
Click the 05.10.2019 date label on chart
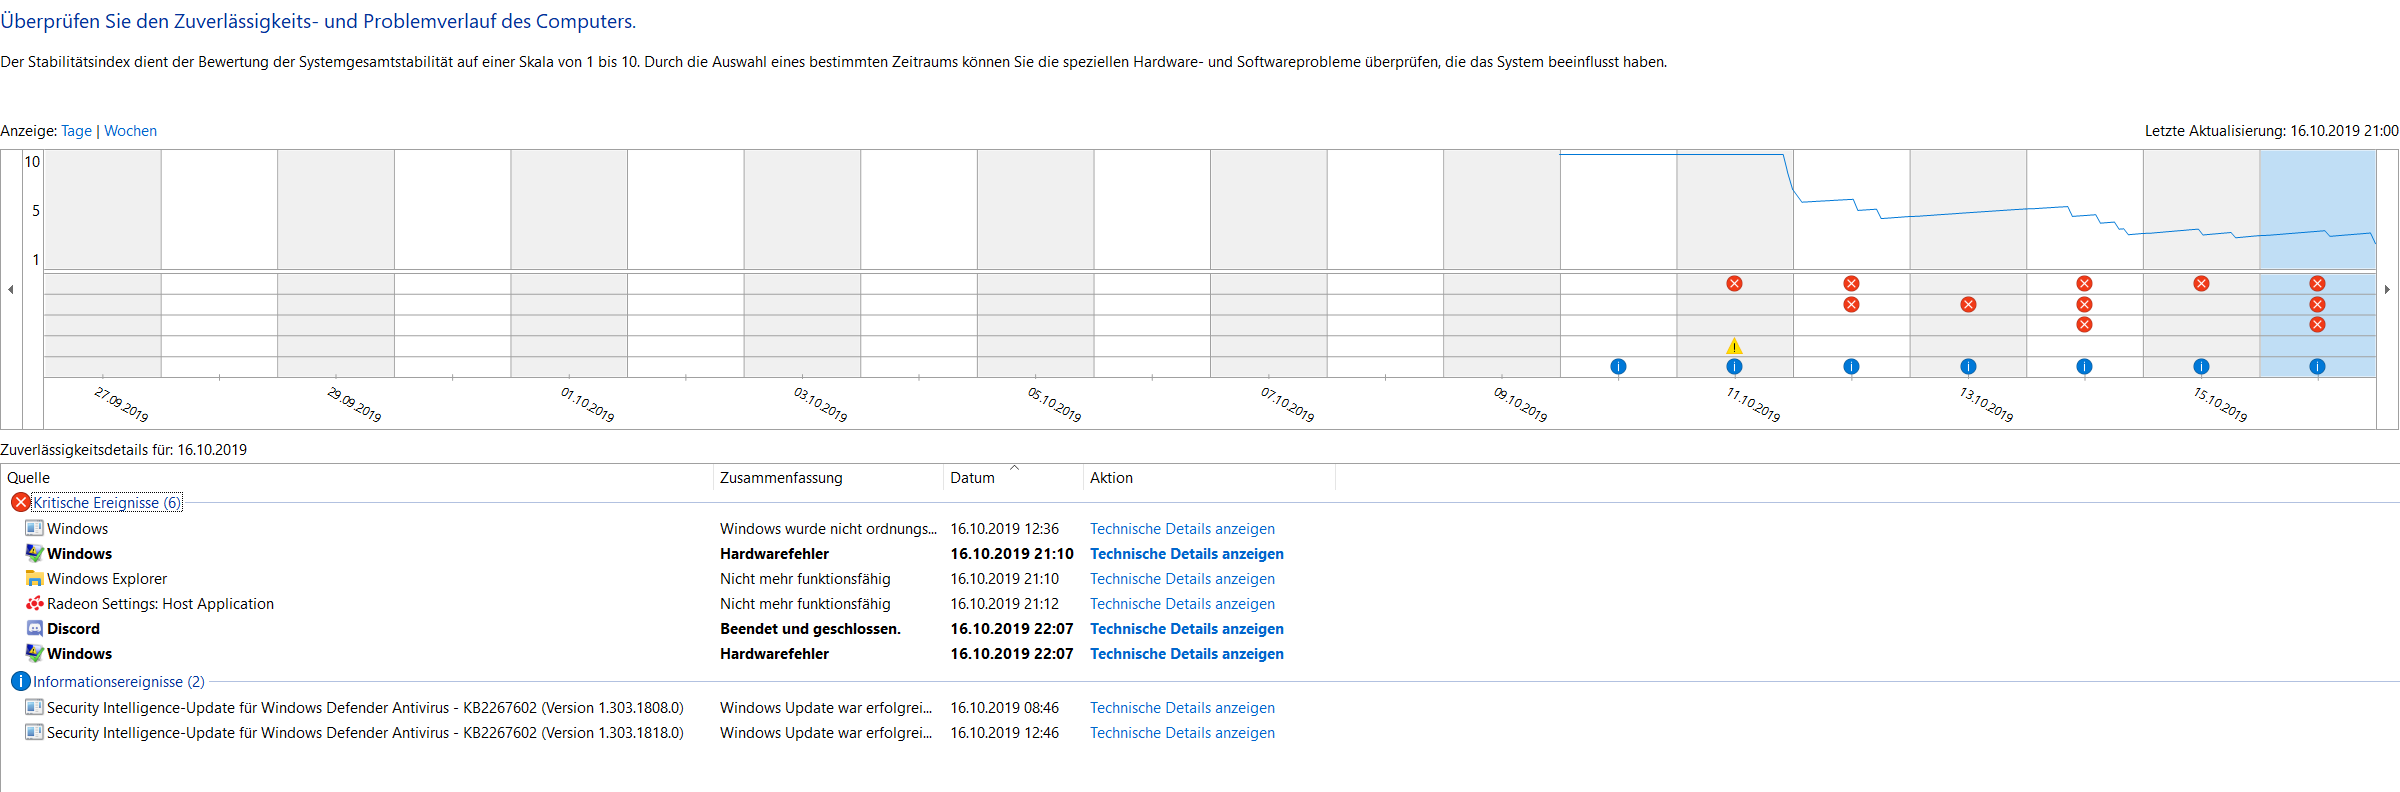click(1054, 404)
